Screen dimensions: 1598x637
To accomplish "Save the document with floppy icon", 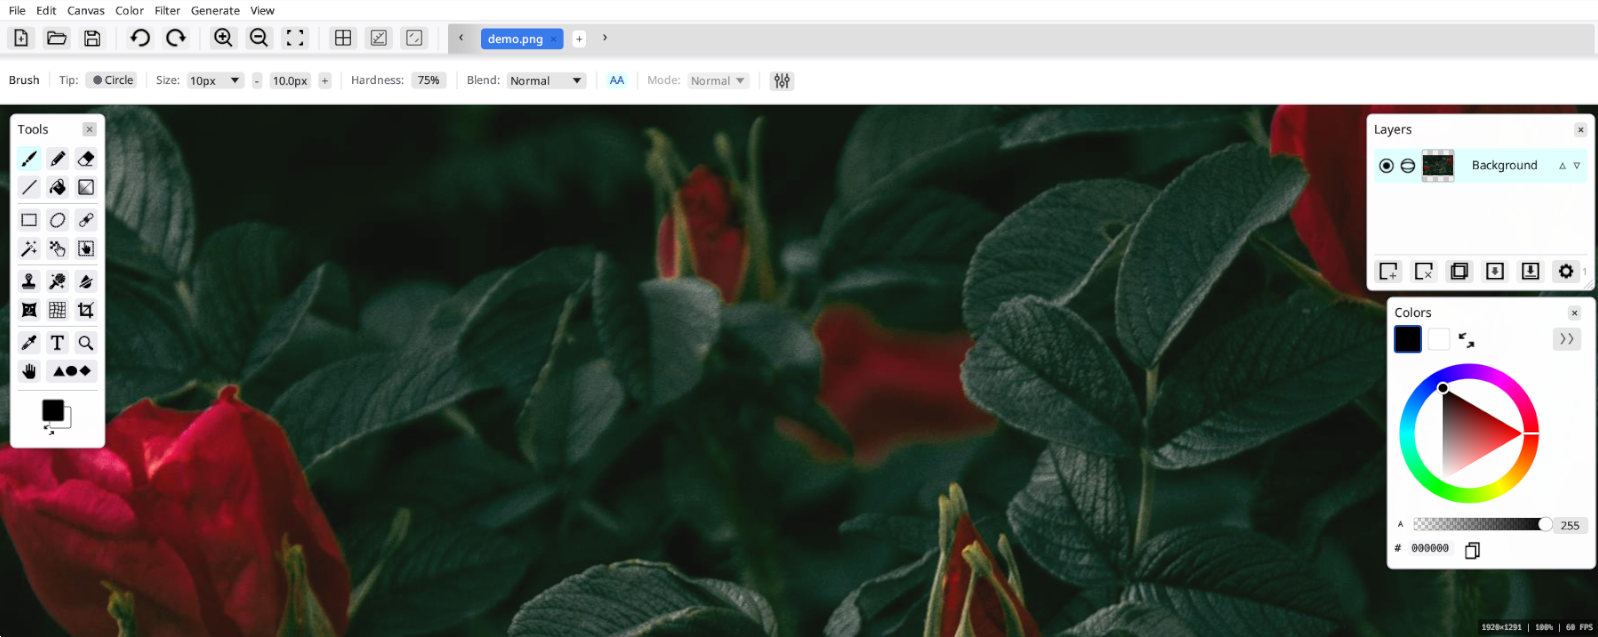I will coord(92,38).
